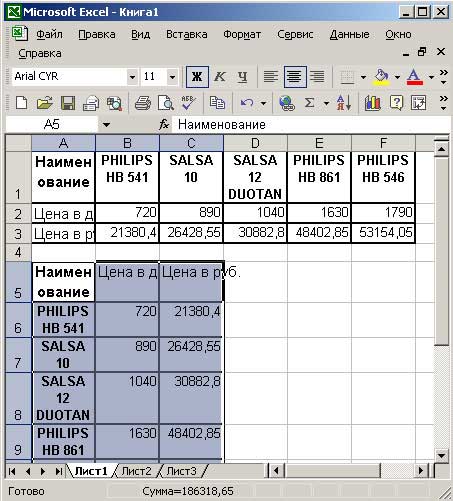
Task: Click the Search magnifier icon on toolbar
Action: point(114,103)
